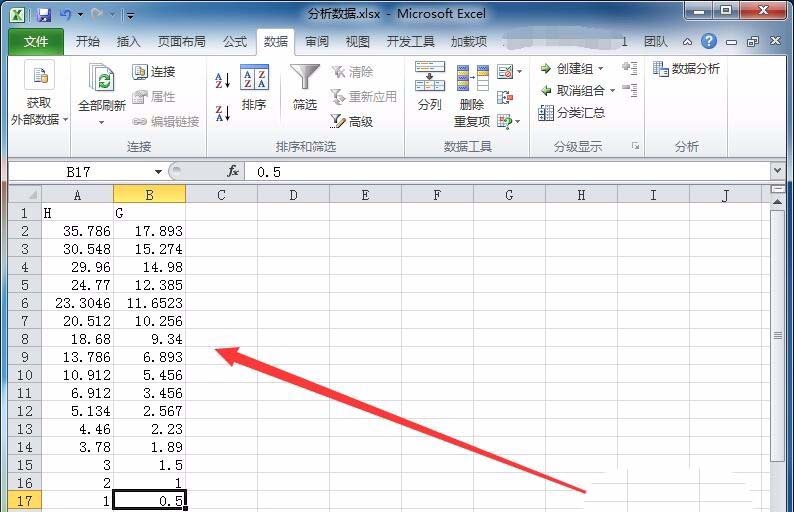The image size is (794, 512).
Task: Click the Group (创建组) button
Action: pos(566,68)
